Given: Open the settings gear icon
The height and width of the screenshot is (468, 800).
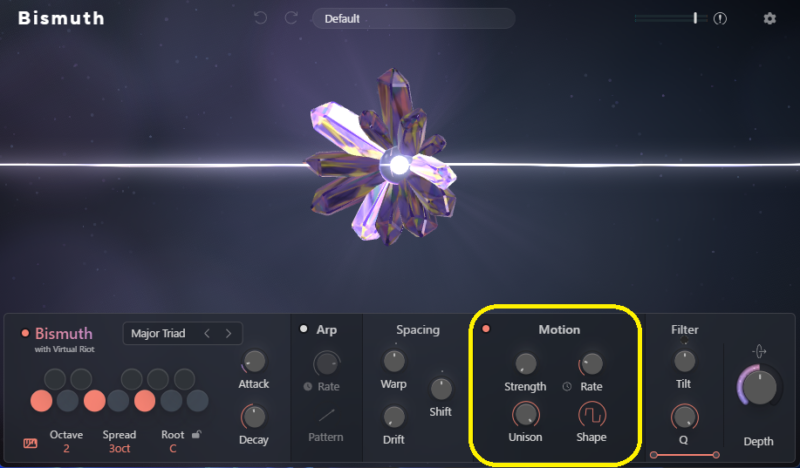Looking at the screenshot, I should tap(769, 19).
